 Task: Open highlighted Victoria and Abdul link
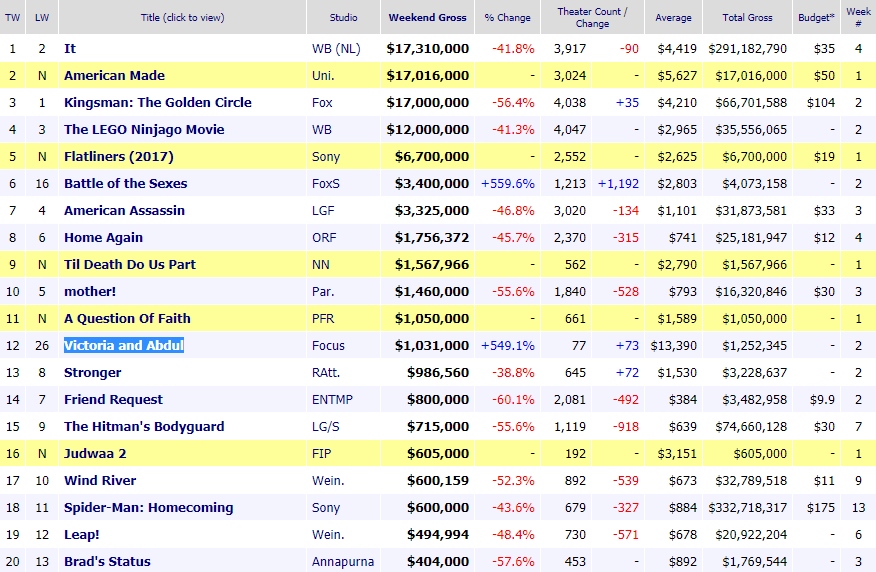[124, 345]
